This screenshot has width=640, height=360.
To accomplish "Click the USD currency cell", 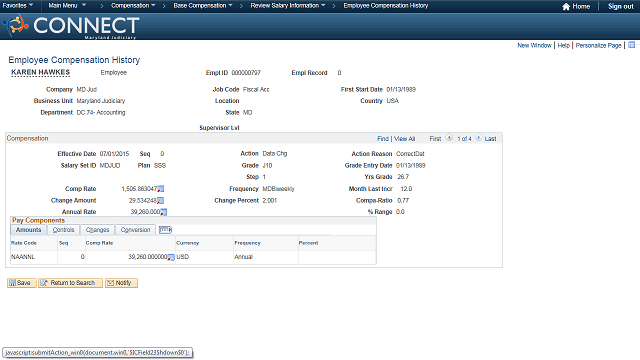I will click(182, 257).
